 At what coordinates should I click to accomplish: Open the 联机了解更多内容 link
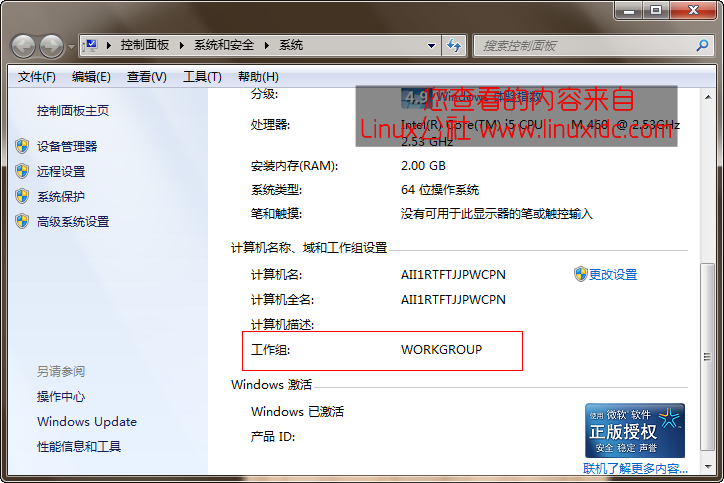(x=635, y=468)
